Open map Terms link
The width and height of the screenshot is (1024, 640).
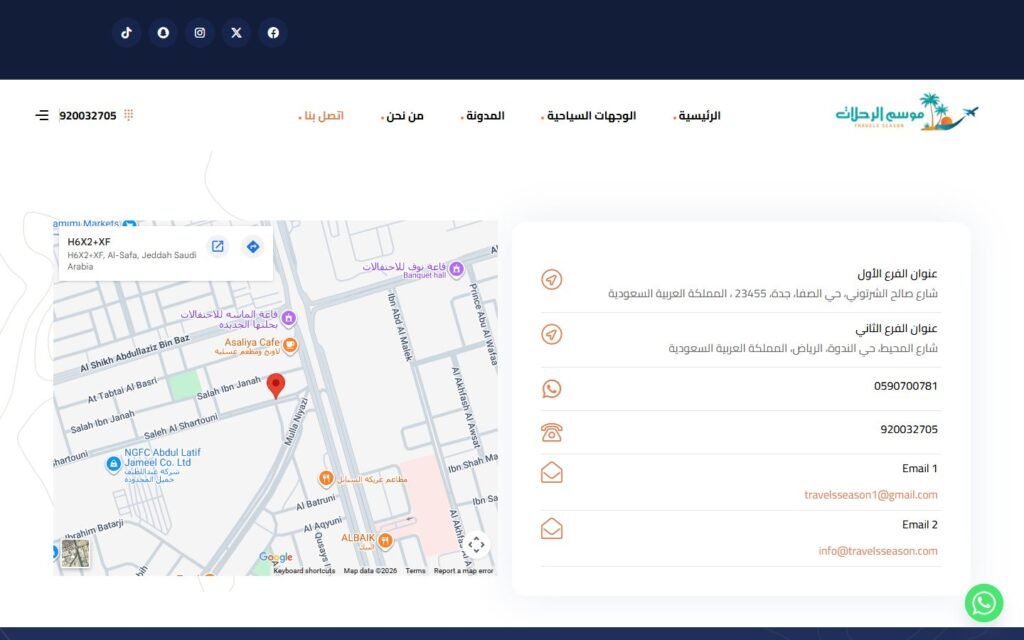tap(415, 571)
